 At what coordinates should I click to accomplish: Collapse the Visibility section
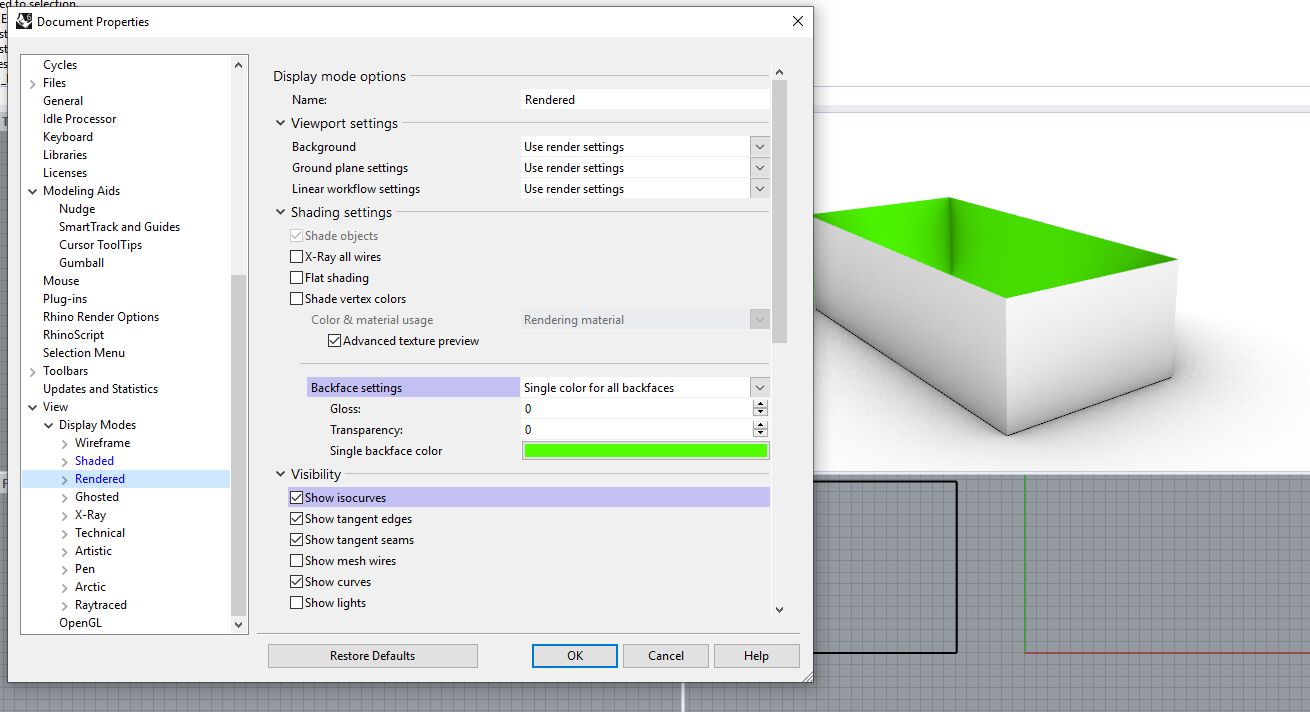point(281,475)
